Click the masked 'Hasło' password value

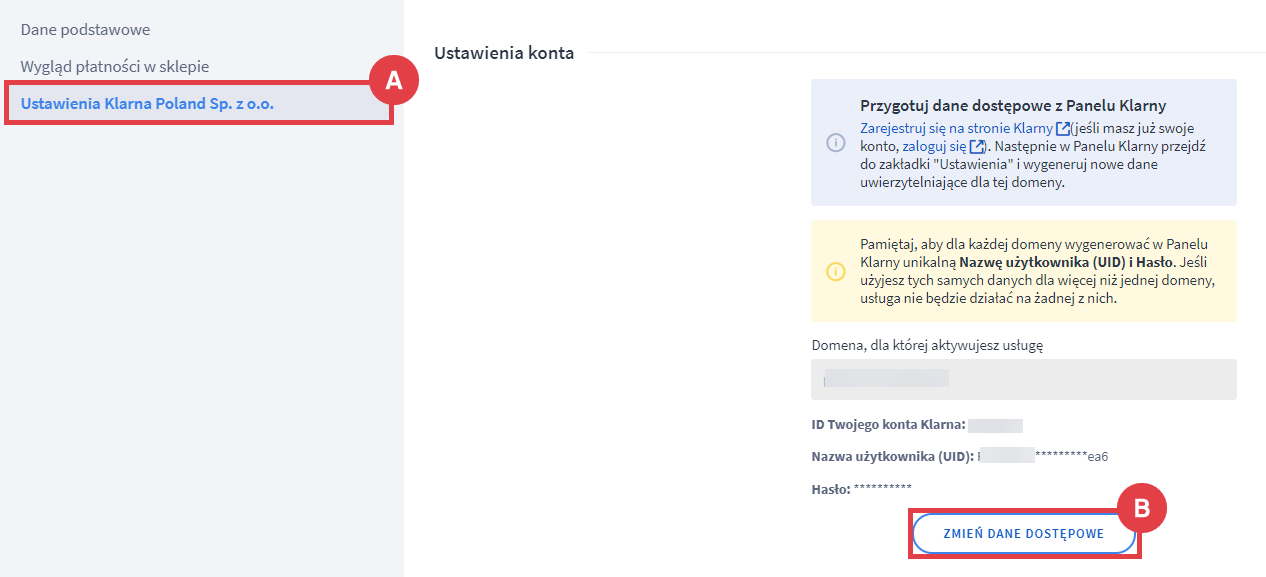tap(882, 489)
